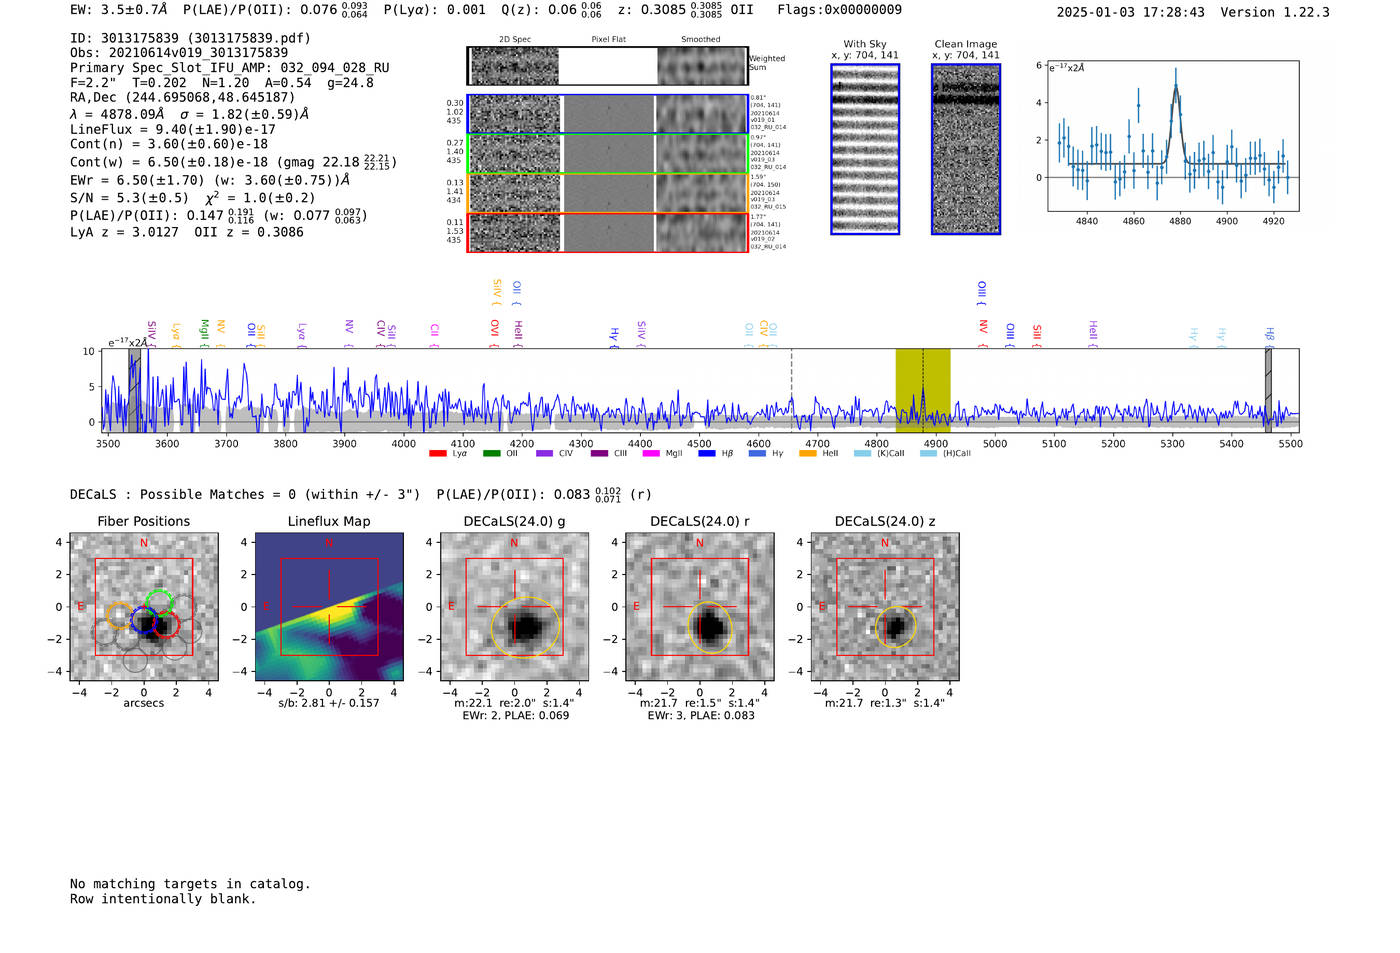Screen dimensions: 1400x953
Task: Click the (K)CaII legend swatch
Action: 862,454
